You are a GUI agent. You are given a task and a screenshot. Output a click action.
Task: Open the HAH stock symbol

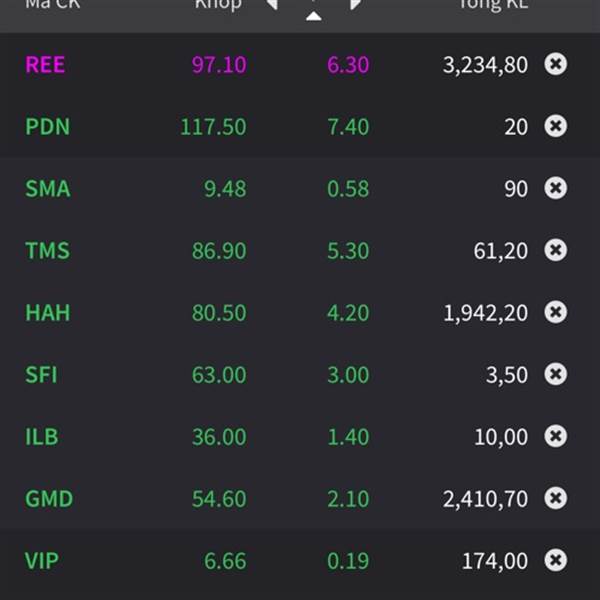(47, 313)
